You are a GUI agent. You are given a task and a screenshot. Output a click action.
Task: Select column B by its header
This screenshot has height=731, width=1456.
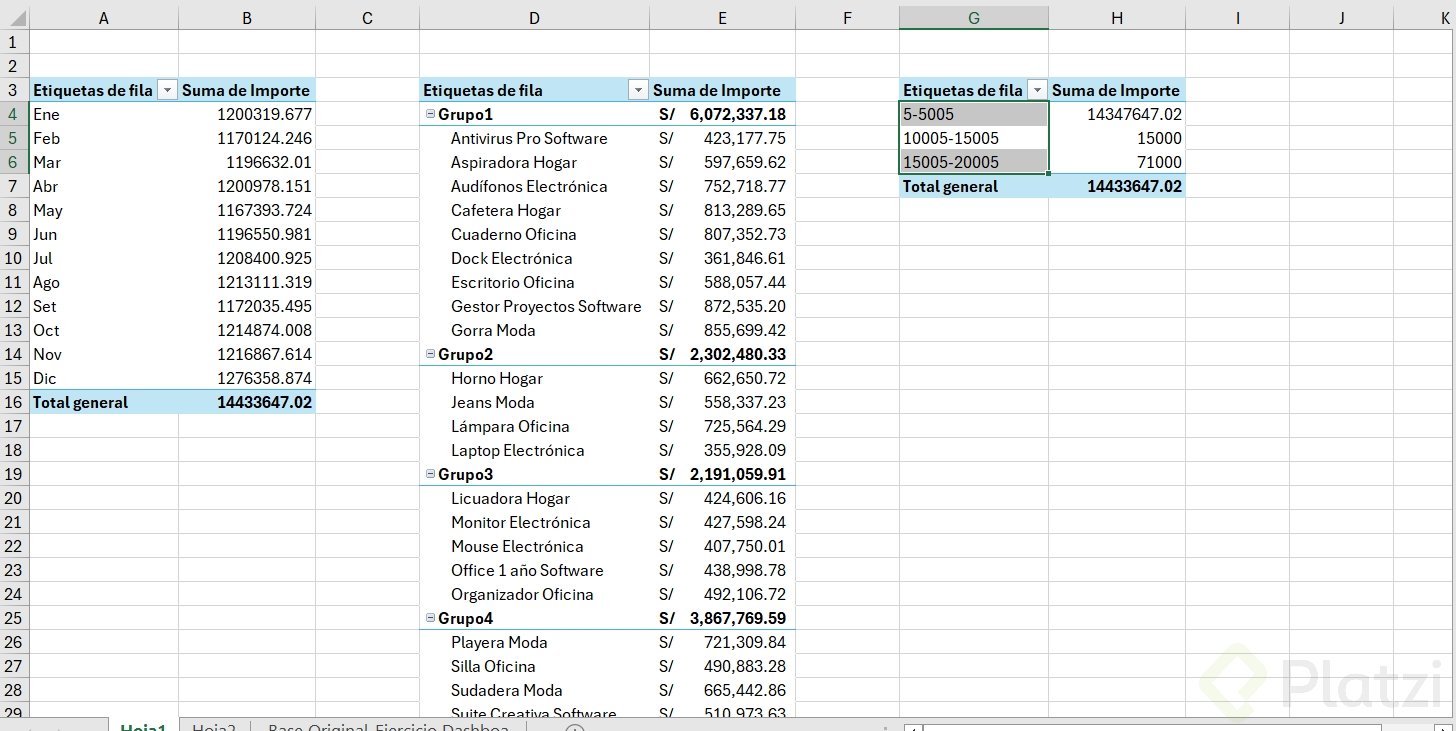[247, 17]
